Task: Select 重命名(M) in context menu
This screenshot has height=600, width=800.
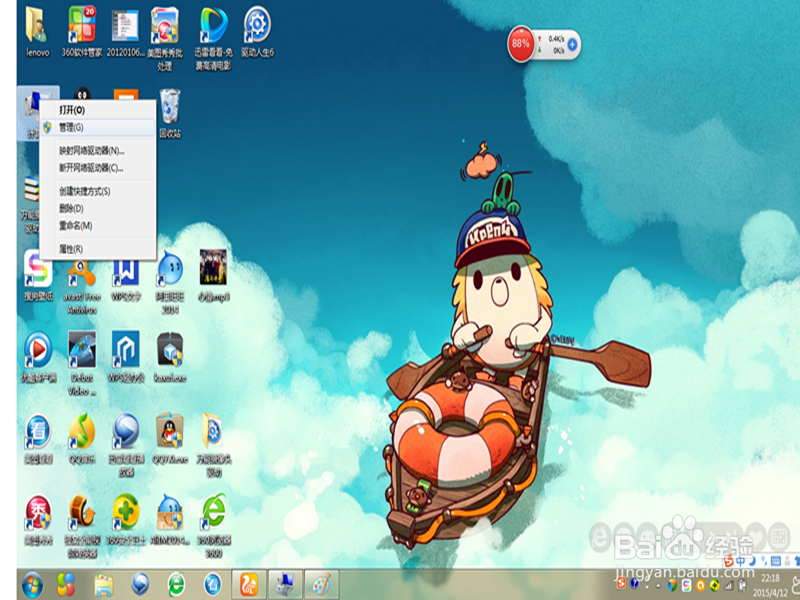Action: point(97,226)
